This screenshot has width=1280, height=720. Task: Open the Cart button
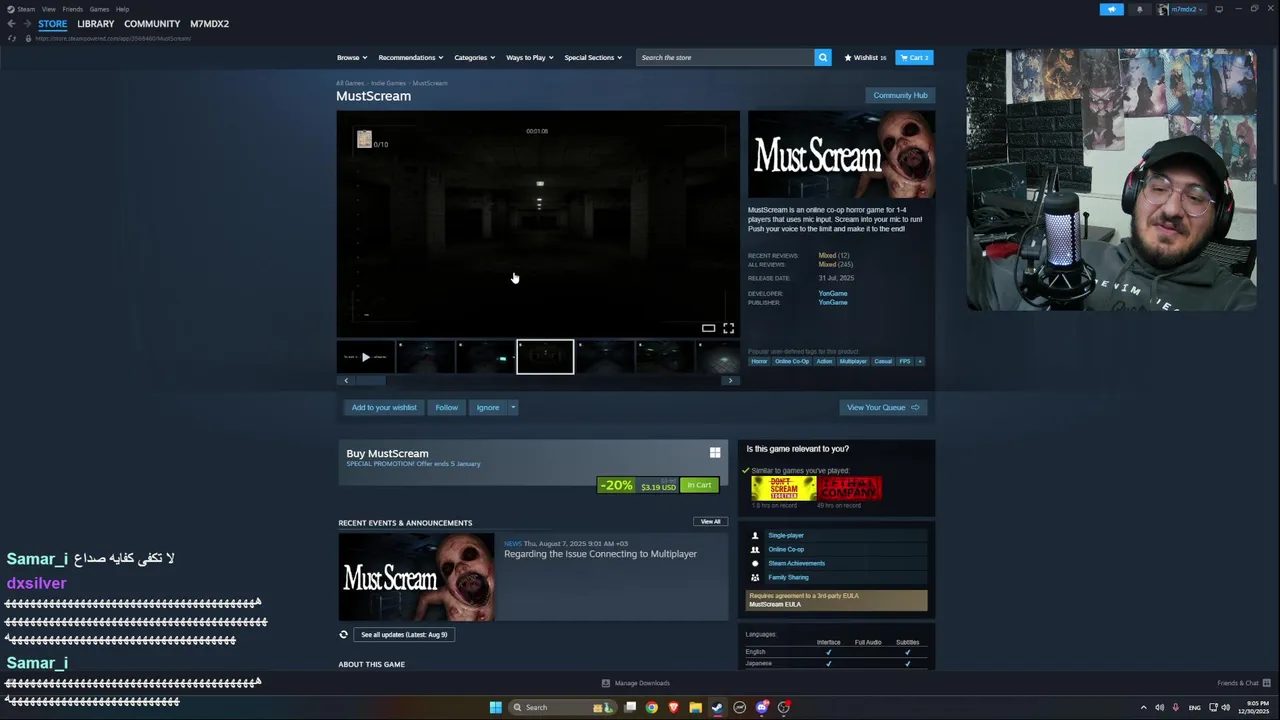(914, 57)
